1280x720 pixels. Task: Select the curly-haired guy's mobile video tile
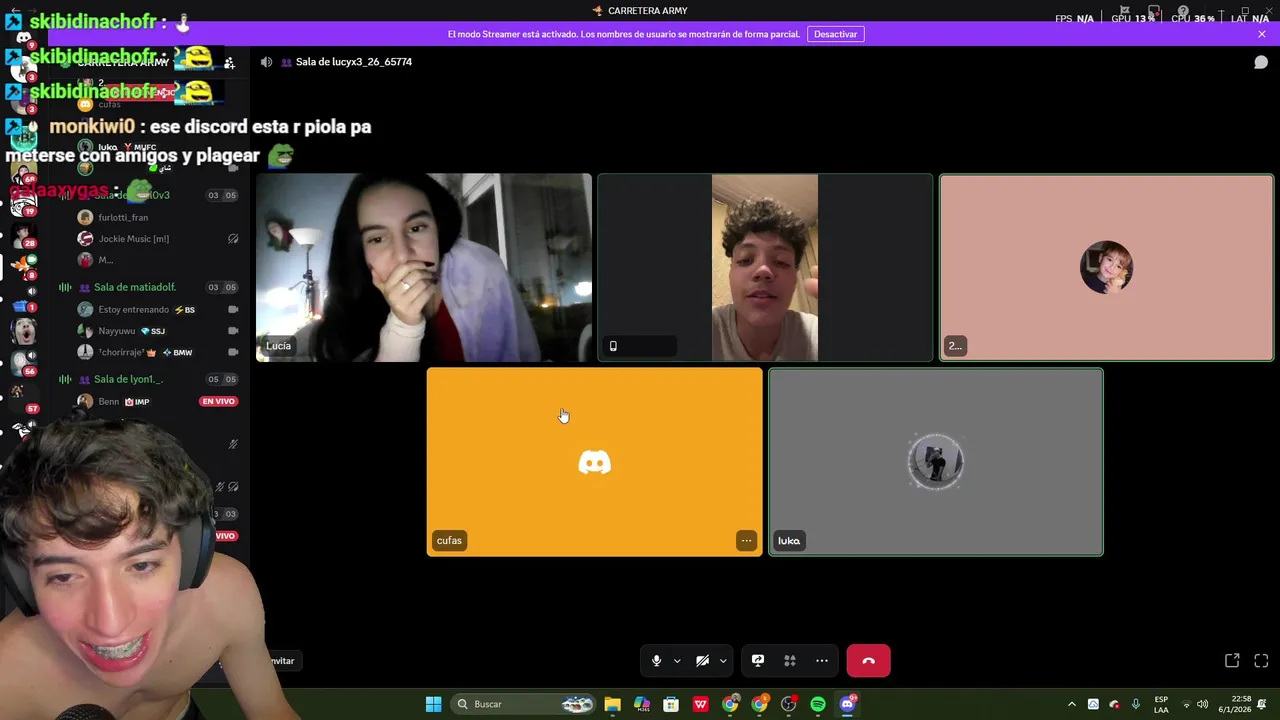coord(765,268)
